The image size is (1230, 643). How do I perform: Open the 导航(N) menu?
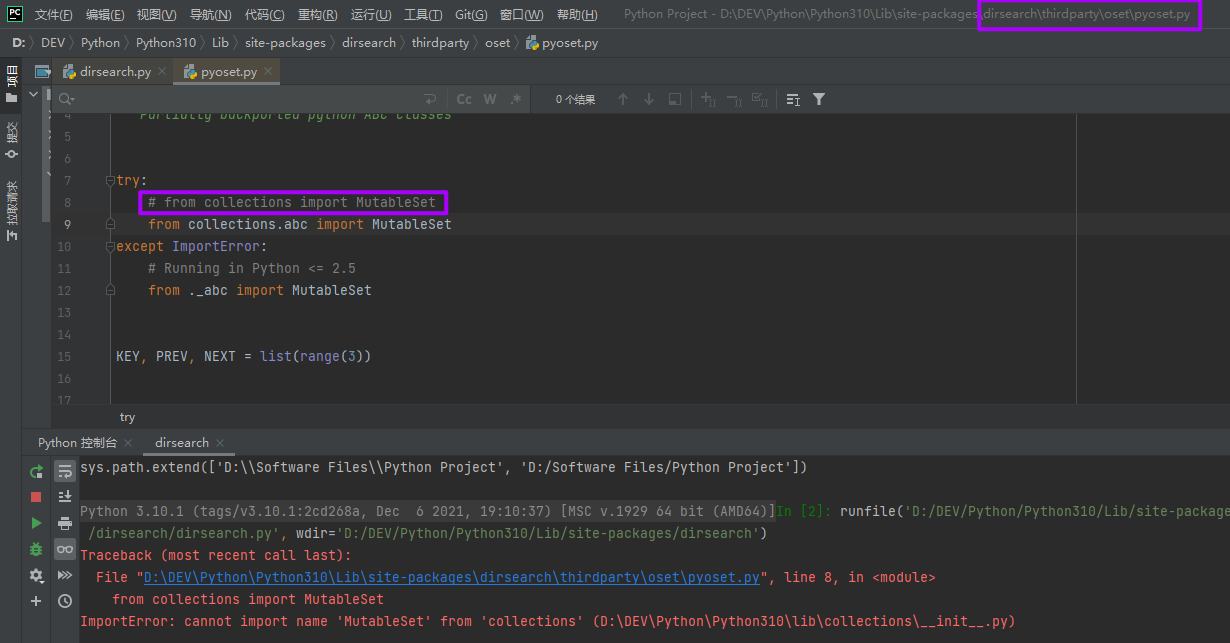(210, 15)
